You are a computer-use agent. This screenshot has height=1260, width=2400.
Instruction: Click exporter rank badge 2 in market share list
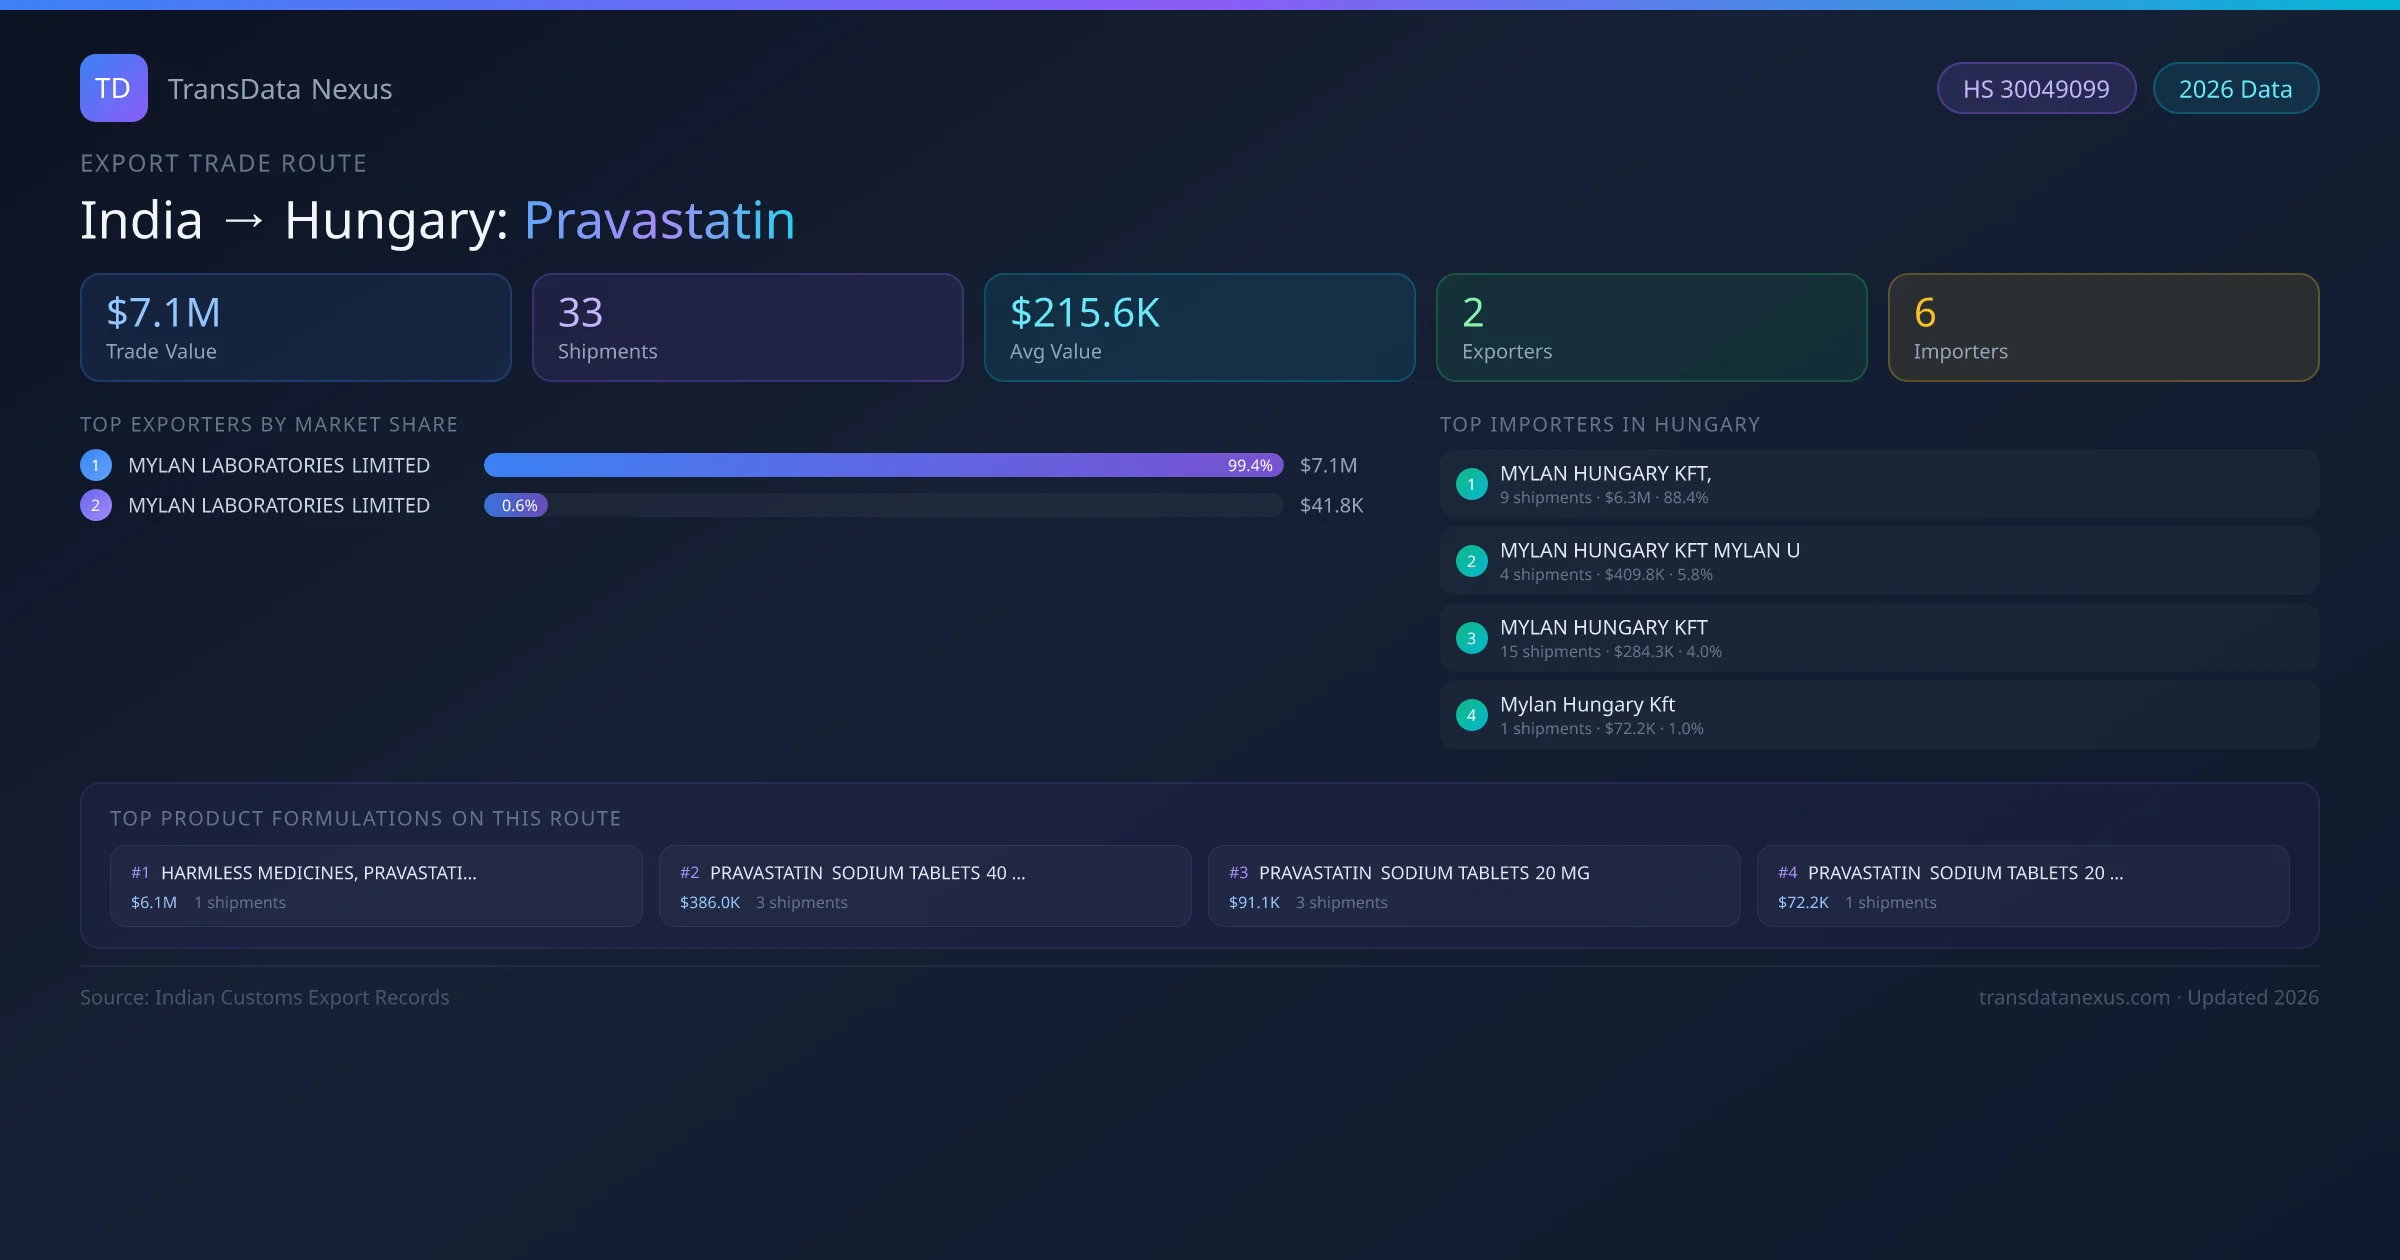[95, 505]
